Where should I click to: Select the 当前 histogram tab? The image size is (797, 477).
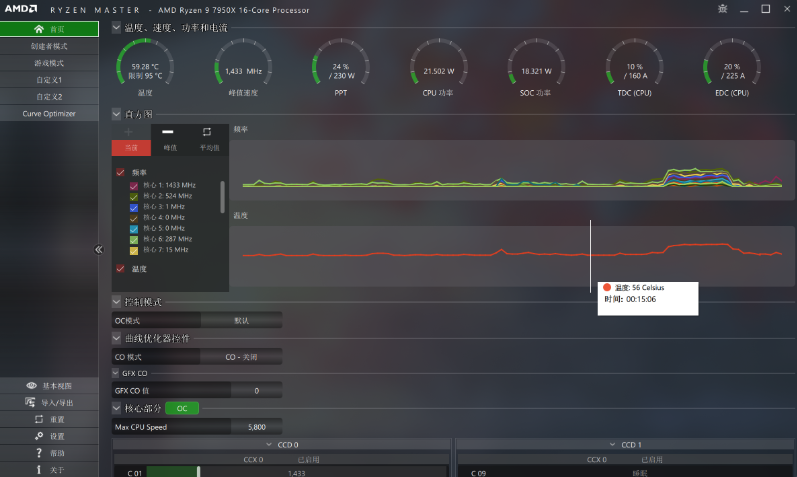131,147
